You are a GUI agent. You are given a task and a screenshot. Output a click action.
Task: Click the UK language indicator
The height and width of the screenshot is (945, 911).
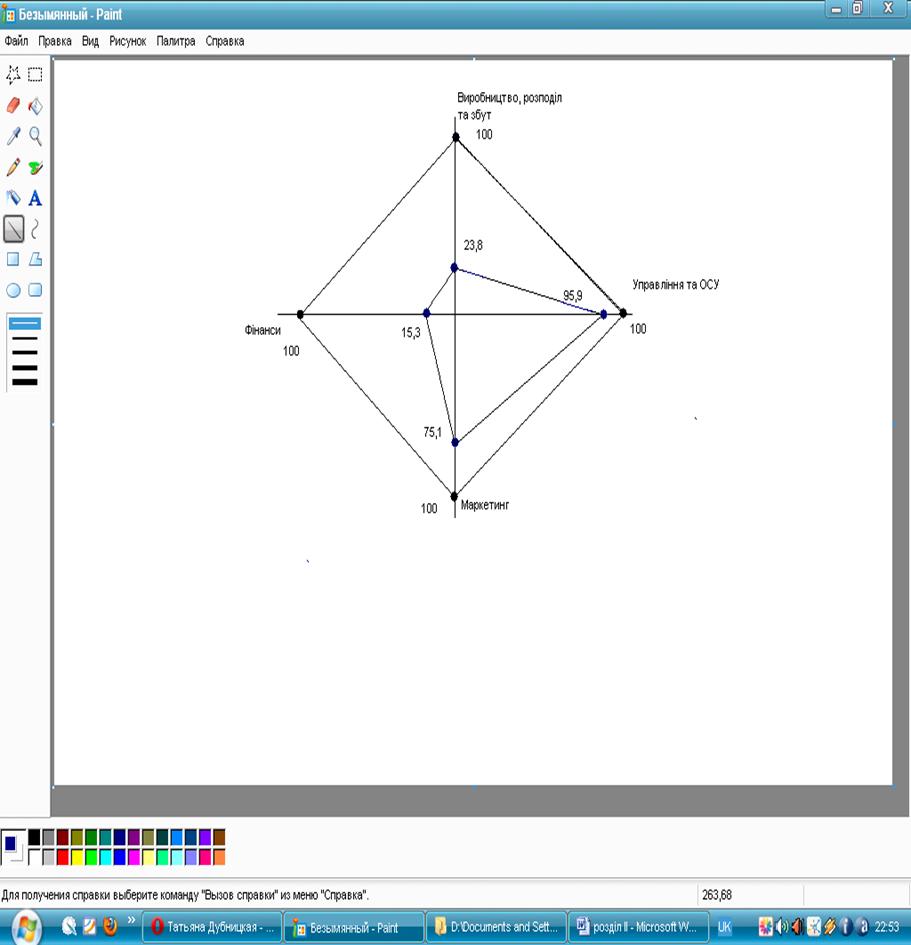pos(724,927)
